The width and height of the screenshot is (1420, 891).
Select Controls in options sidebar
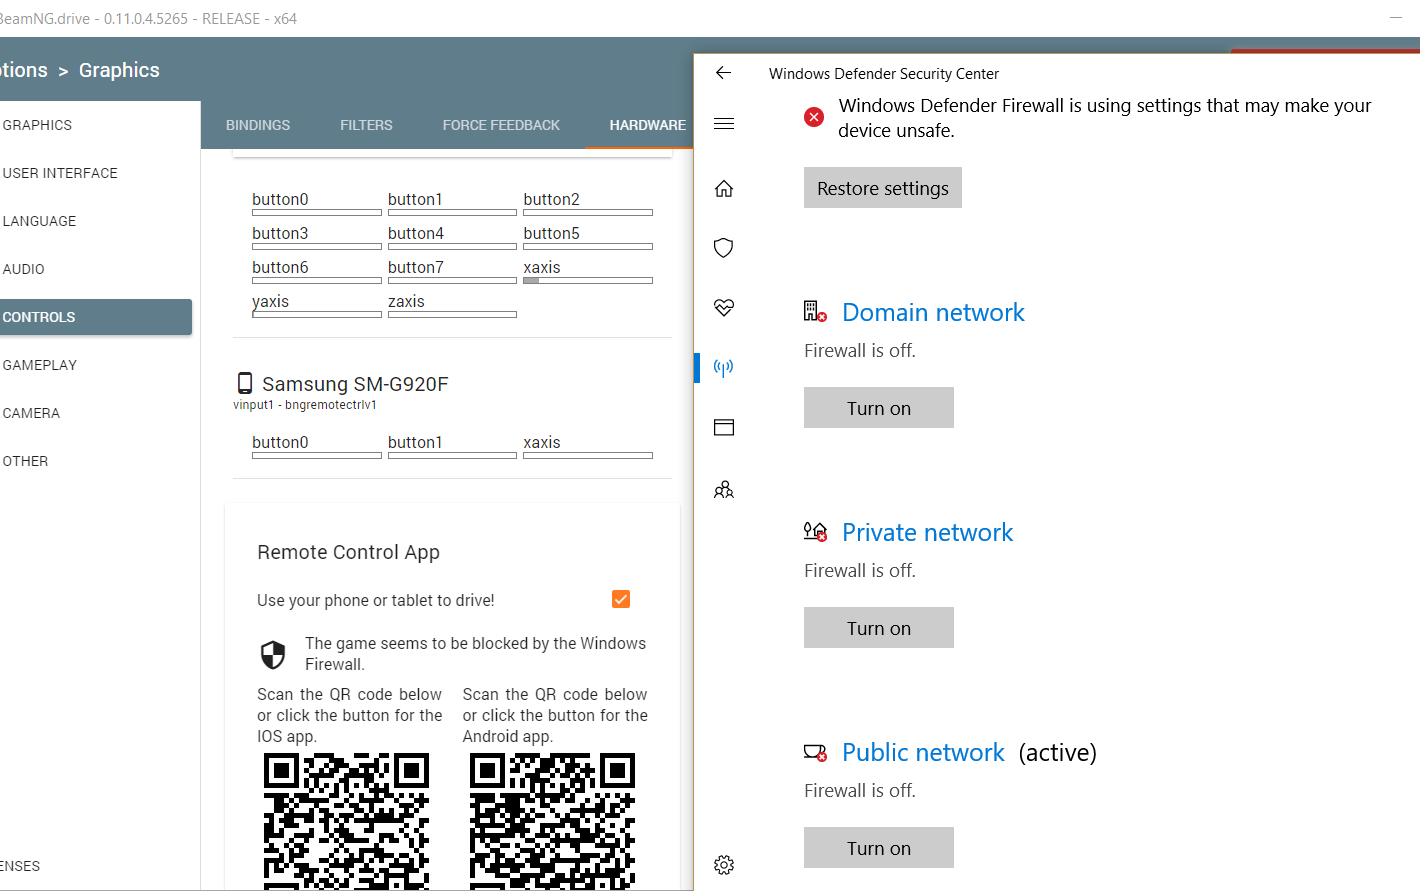96,317
